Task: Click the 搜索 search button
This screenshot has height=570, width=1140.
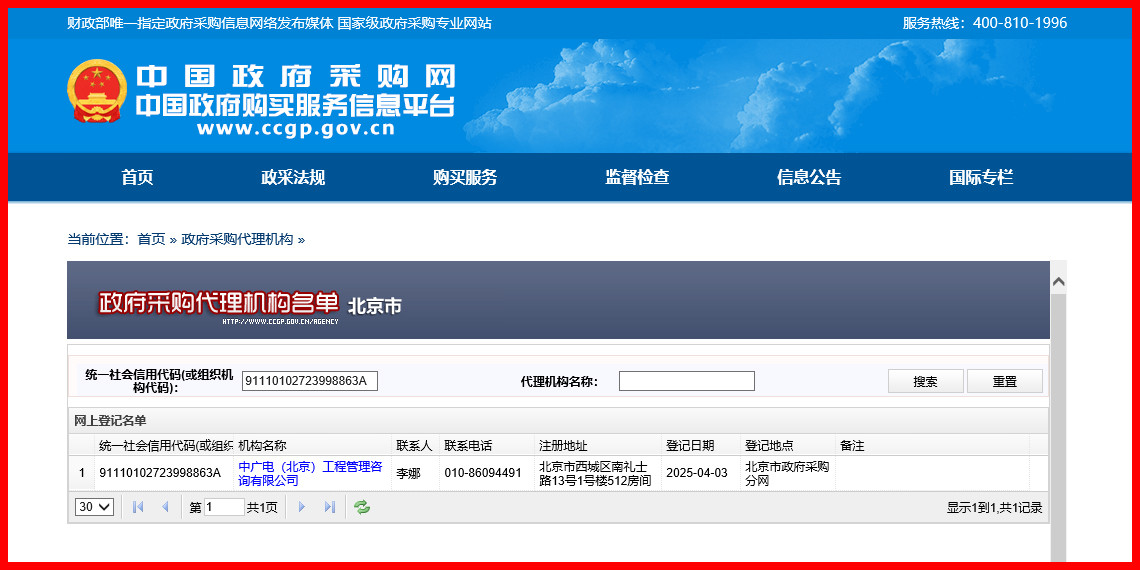Action: coord(926,381)
